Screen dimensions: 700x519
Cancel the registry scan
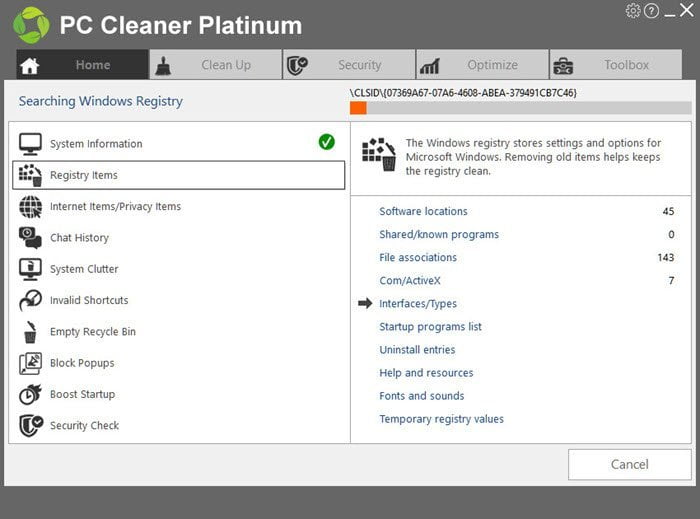pyautogui.click(x=629, y=465)
